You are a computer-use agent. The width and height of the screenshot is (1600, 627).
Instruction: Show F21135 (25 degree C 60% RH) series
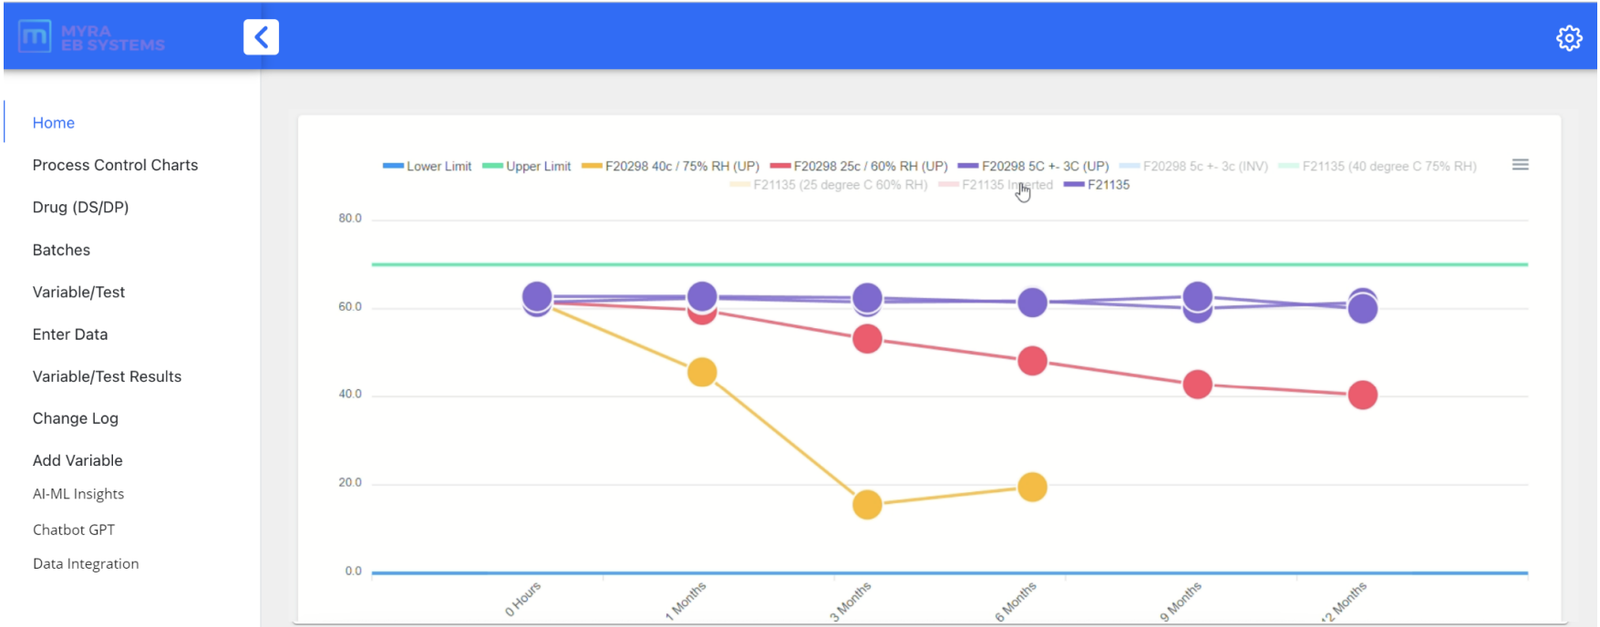[x=829, y=185]
